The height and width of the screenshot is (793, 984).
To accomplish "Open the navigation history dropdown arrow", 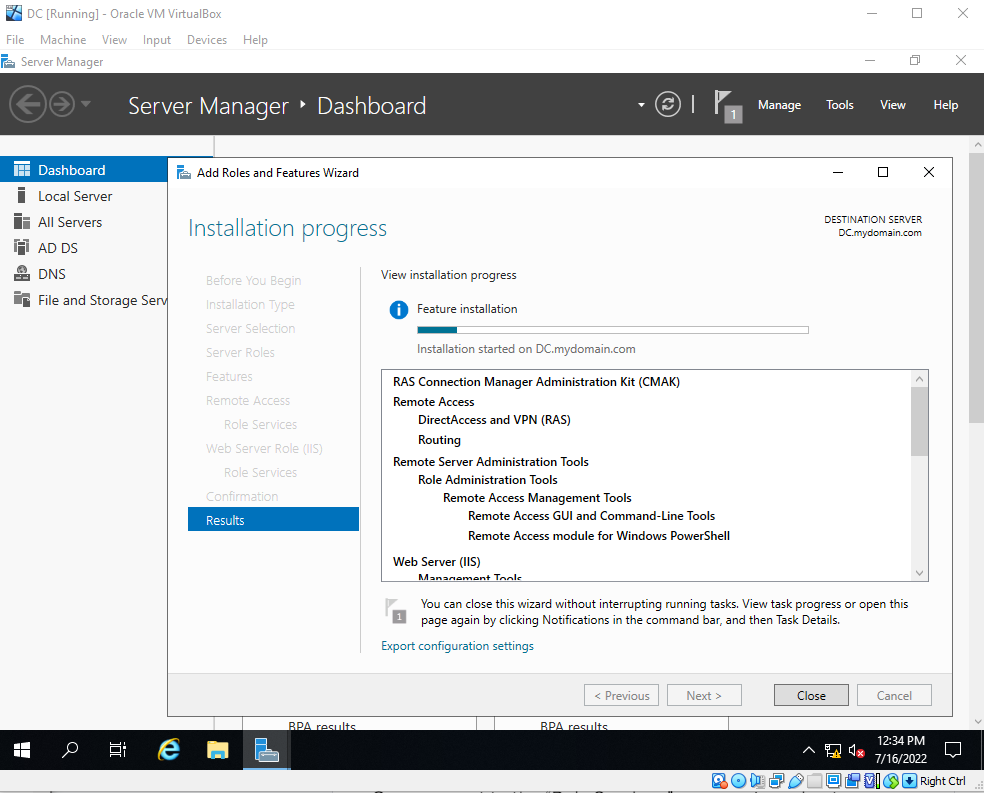I will [86, 104].
